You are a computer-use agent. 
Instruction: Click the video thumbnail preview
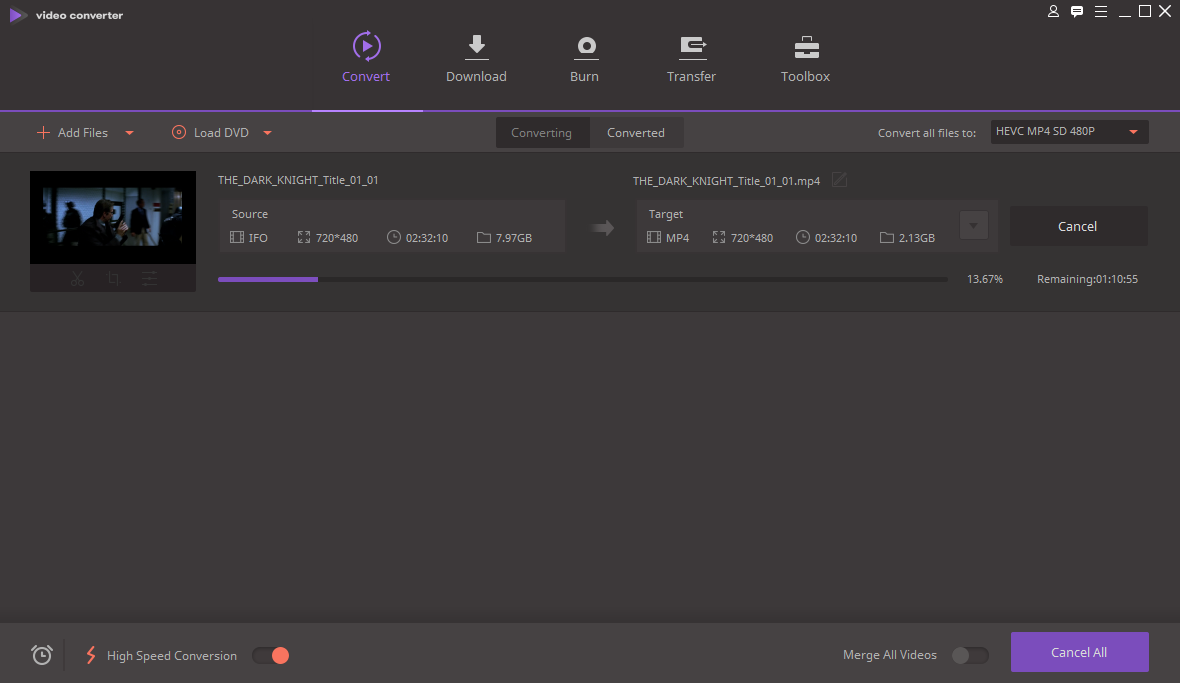[x=113, y=217]
